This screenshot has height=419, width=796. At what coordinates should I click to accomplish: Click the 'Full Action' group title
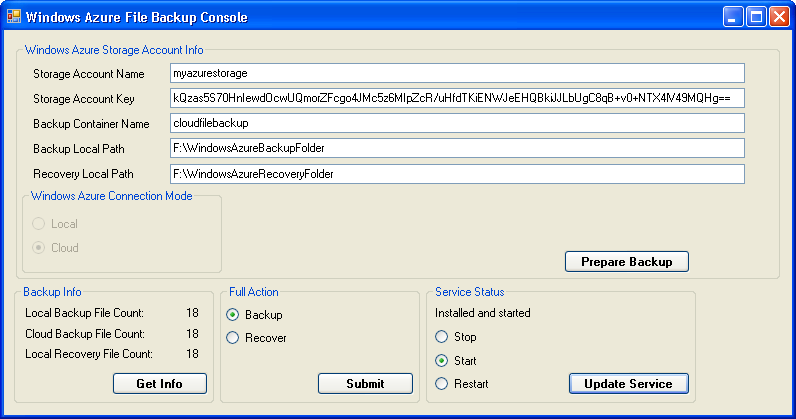pos(254,292)
